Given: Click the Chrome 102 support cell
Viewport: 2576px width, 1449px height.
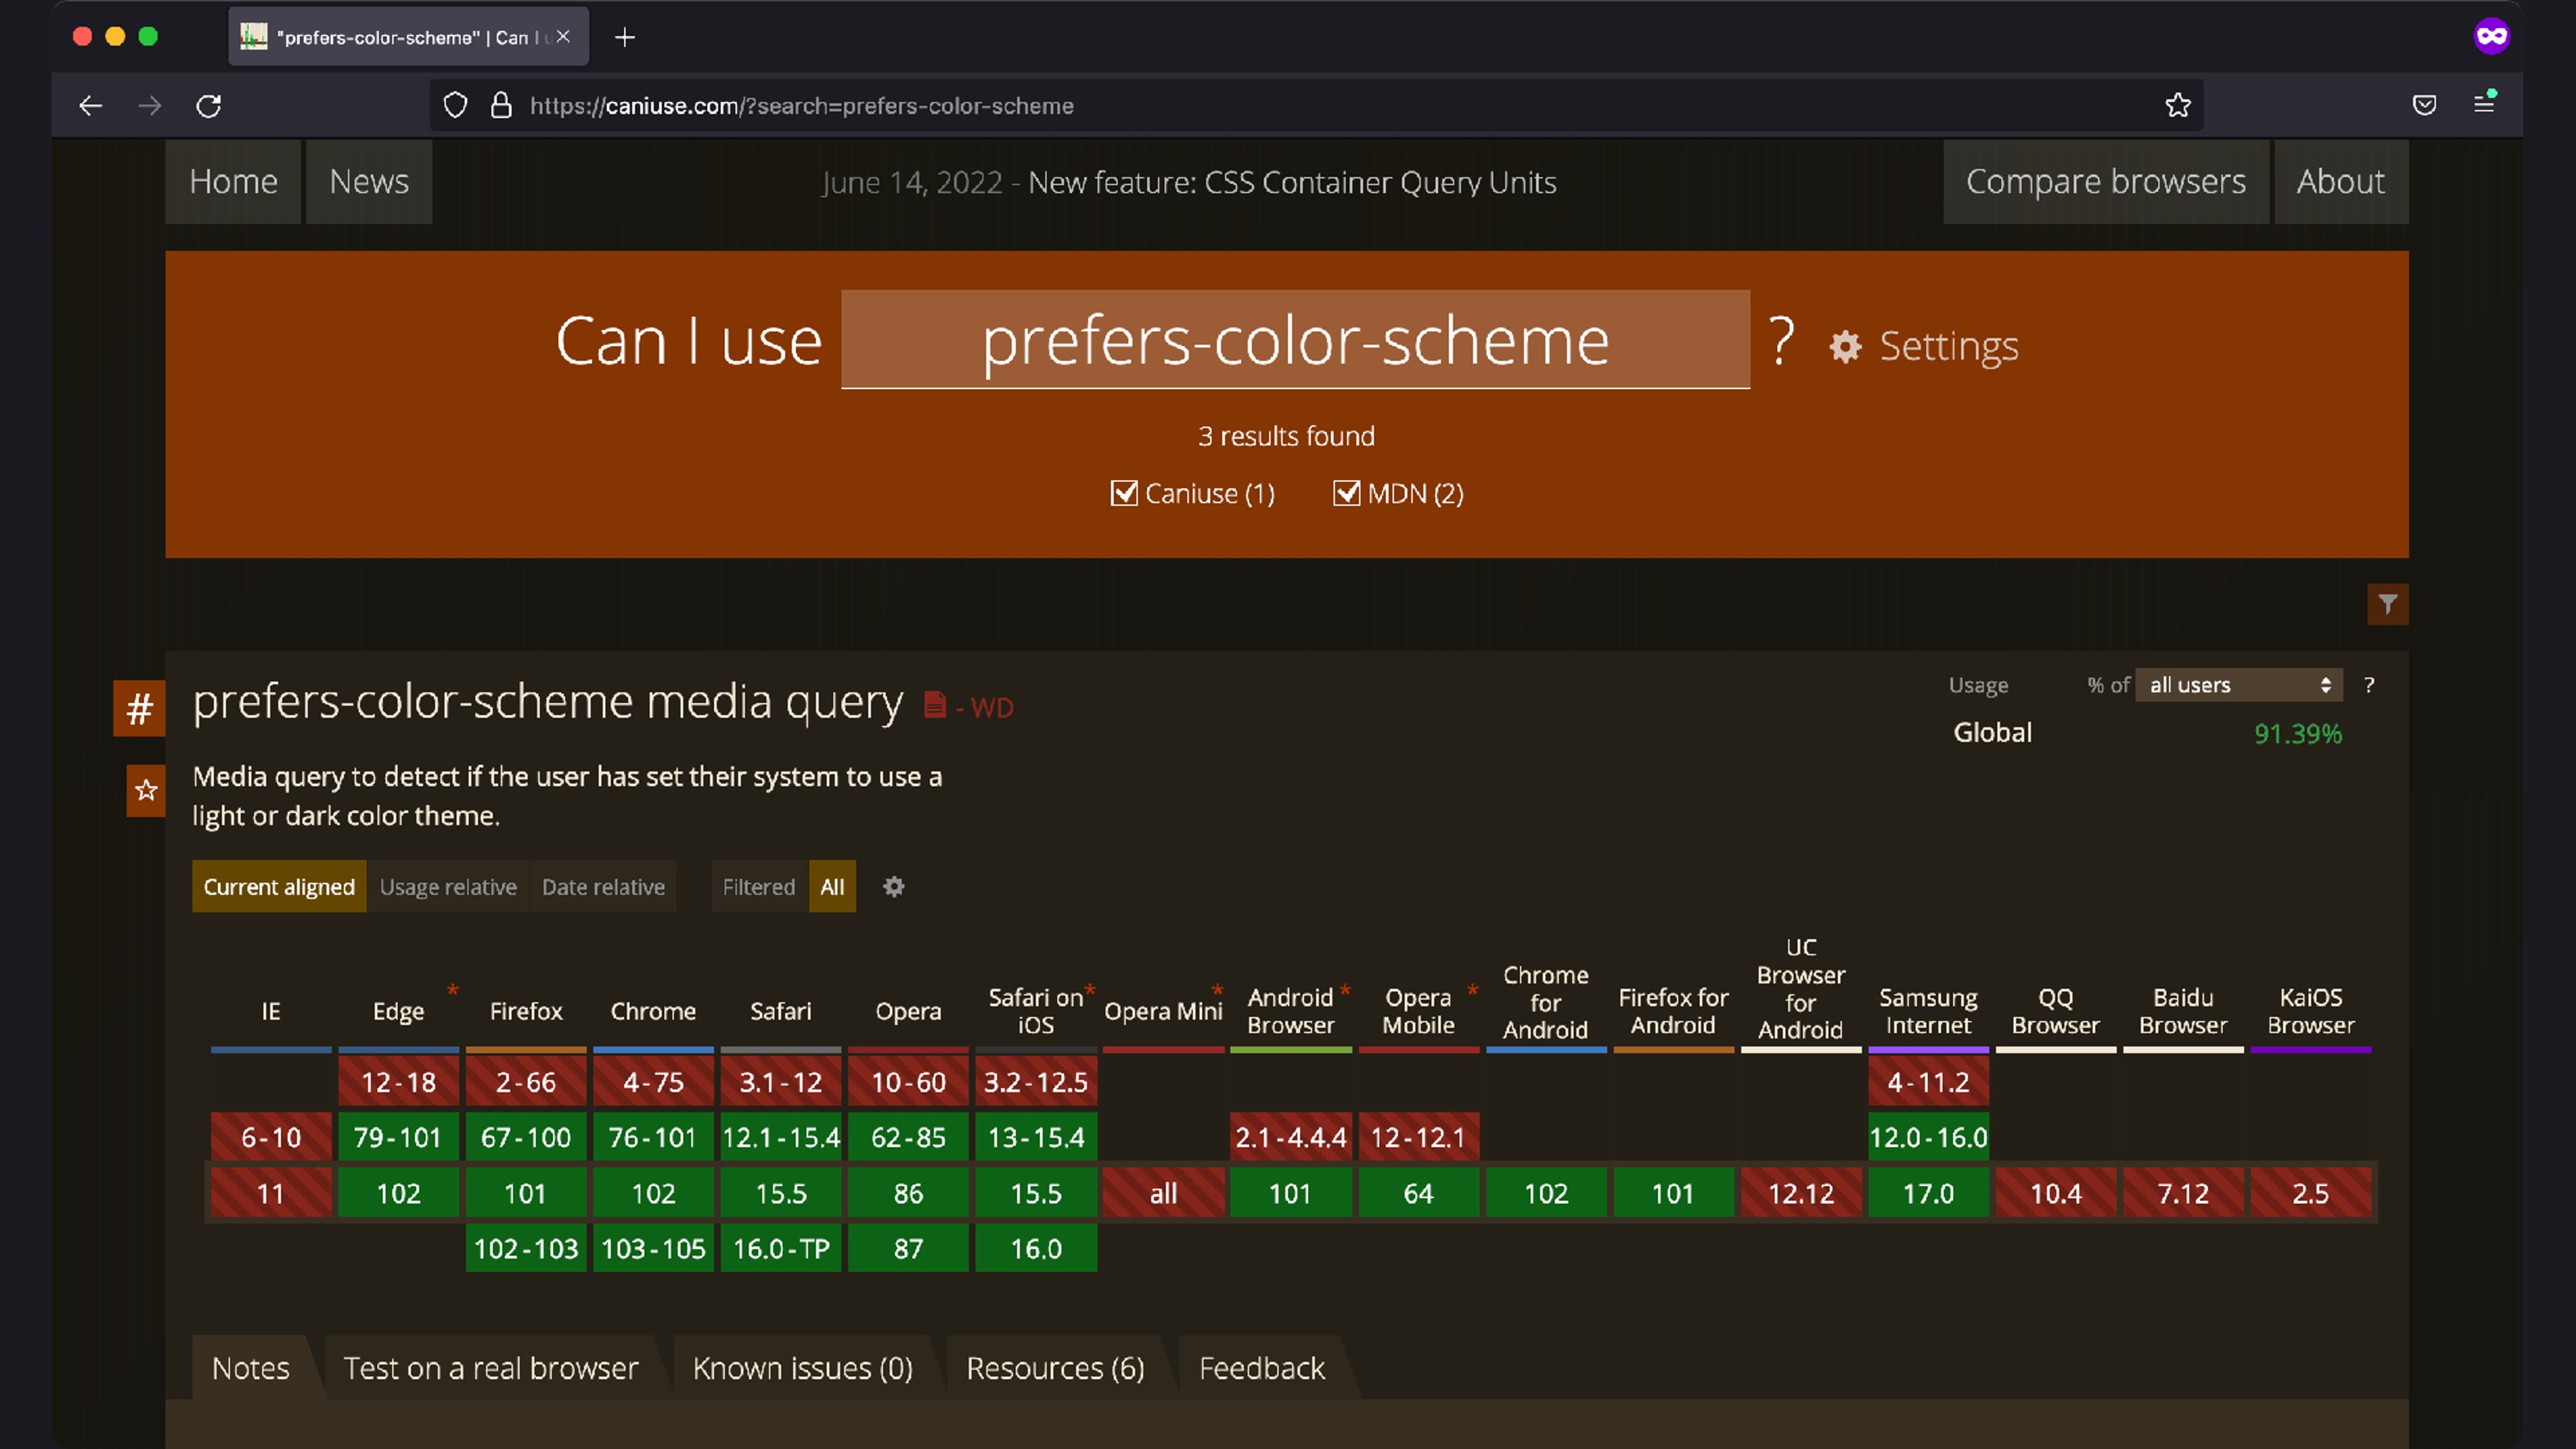Looking at the screenshot, I should (x=653, y=1193).
